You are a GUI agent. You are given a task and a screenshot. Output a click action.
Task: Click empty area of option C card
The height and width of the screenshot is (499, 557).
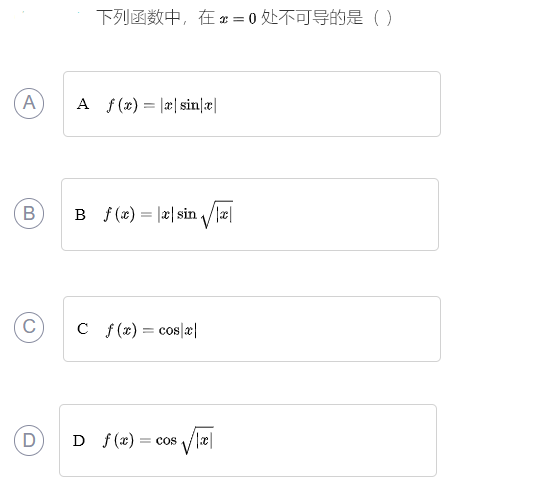[320, 329]
